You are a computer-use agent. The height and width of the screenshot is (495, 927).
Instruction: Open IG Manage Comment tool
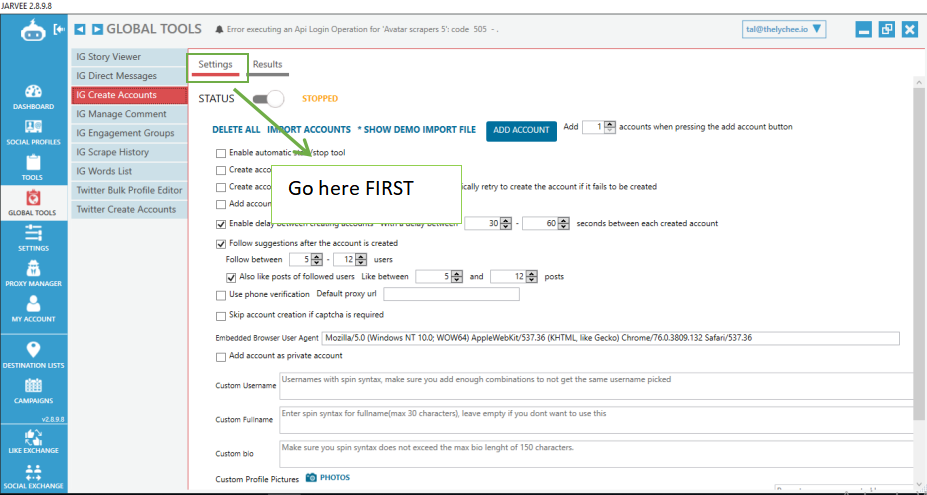pos(129,114)
